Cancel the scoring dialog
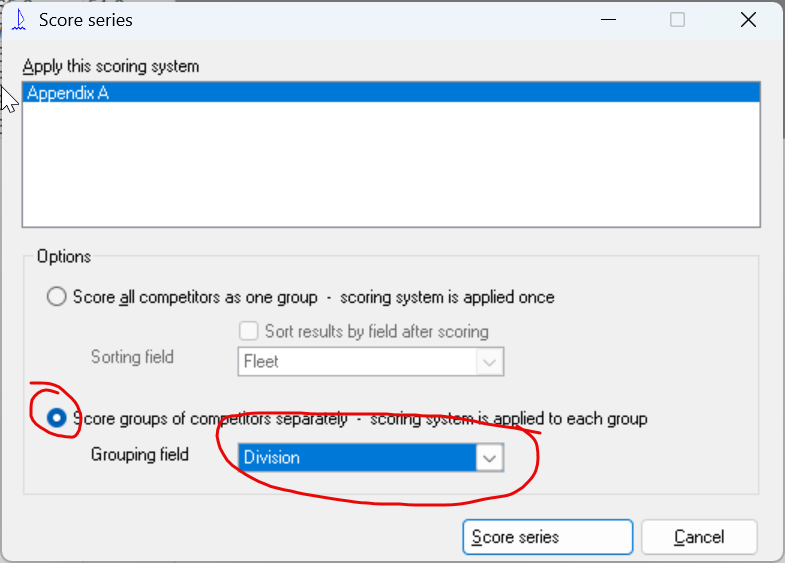 coord(699,537)
